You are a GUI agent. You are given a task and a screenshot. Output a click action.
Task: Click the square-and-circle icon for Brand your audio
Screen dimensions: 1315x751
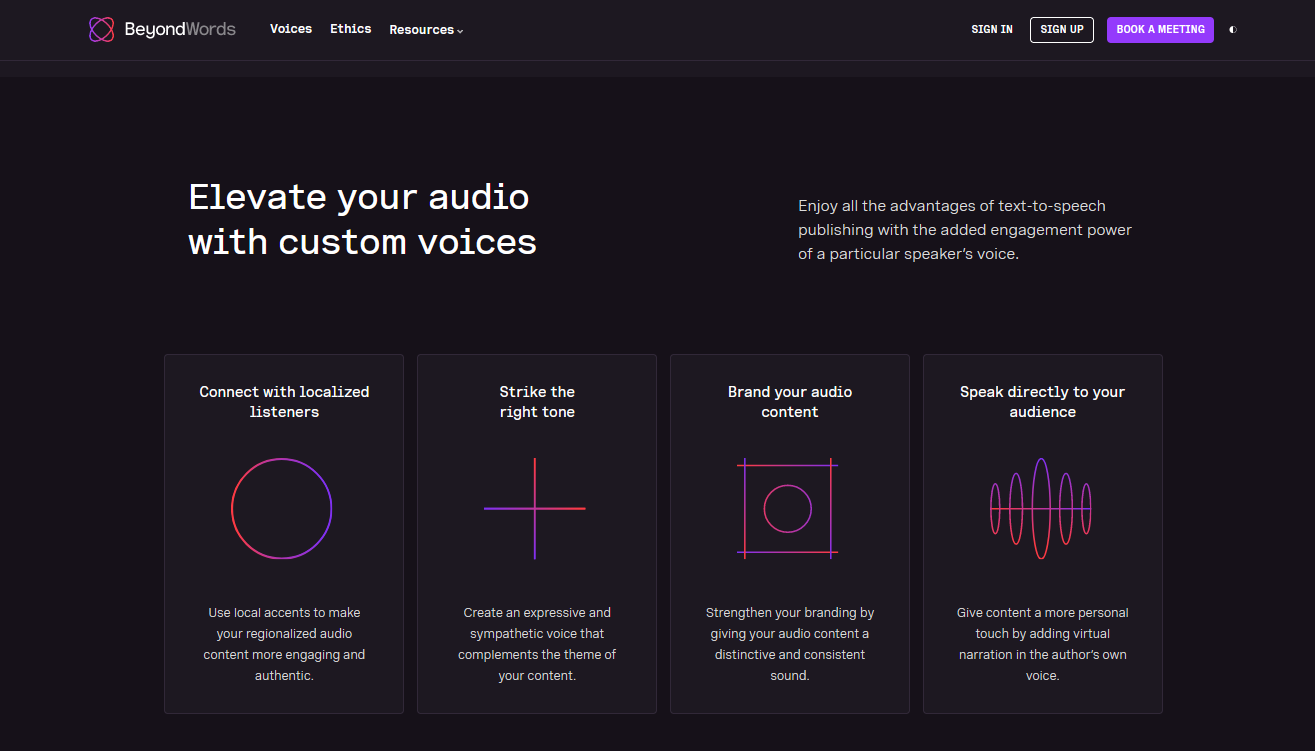point(788,509)
